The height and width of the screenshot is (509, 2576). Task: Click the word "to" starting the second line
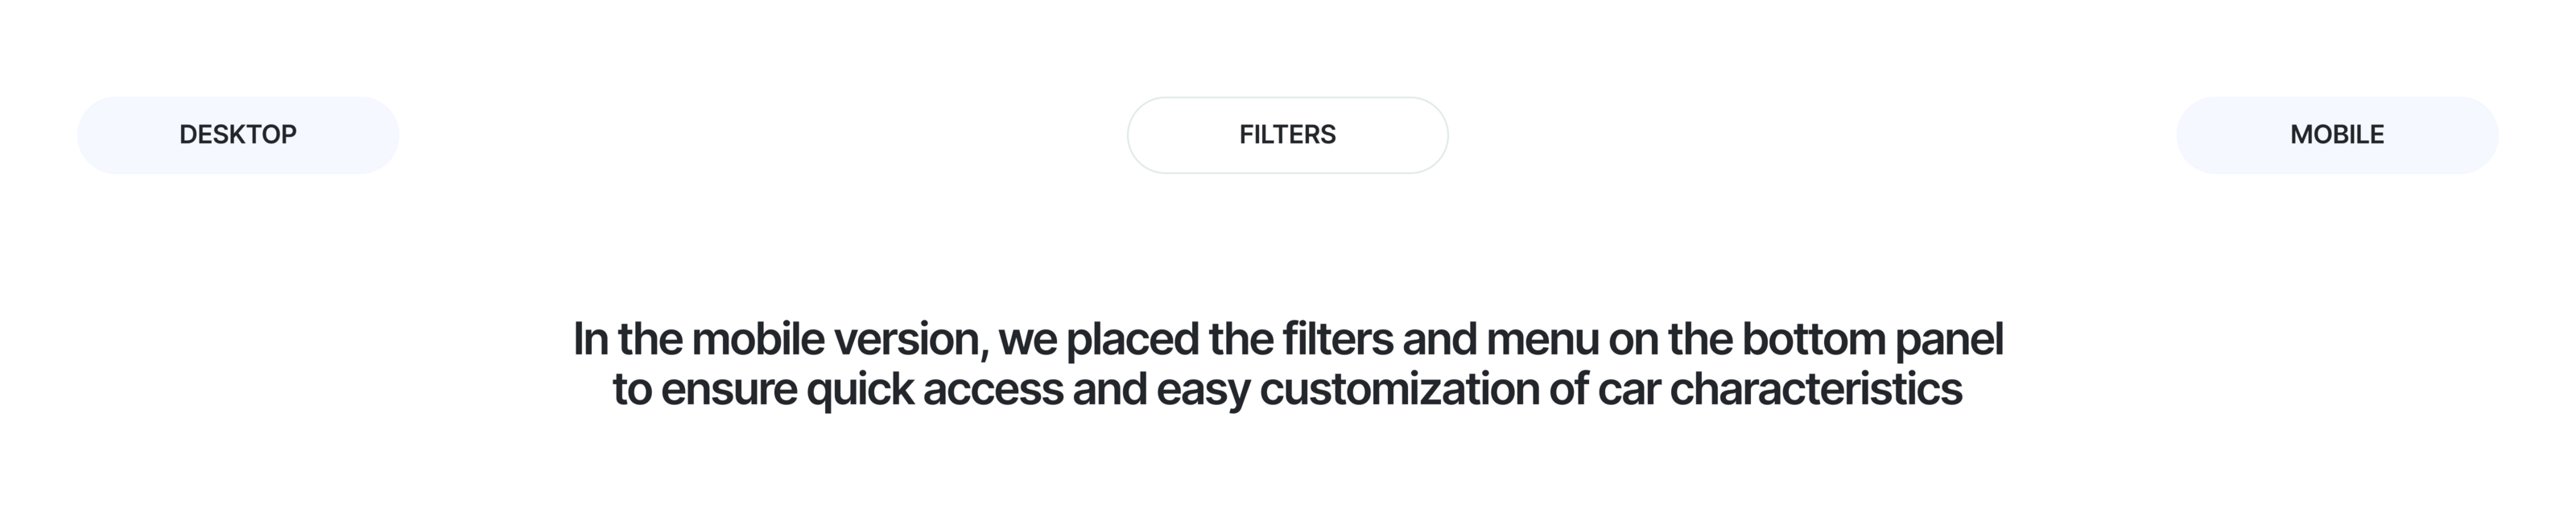coord(632,390)
